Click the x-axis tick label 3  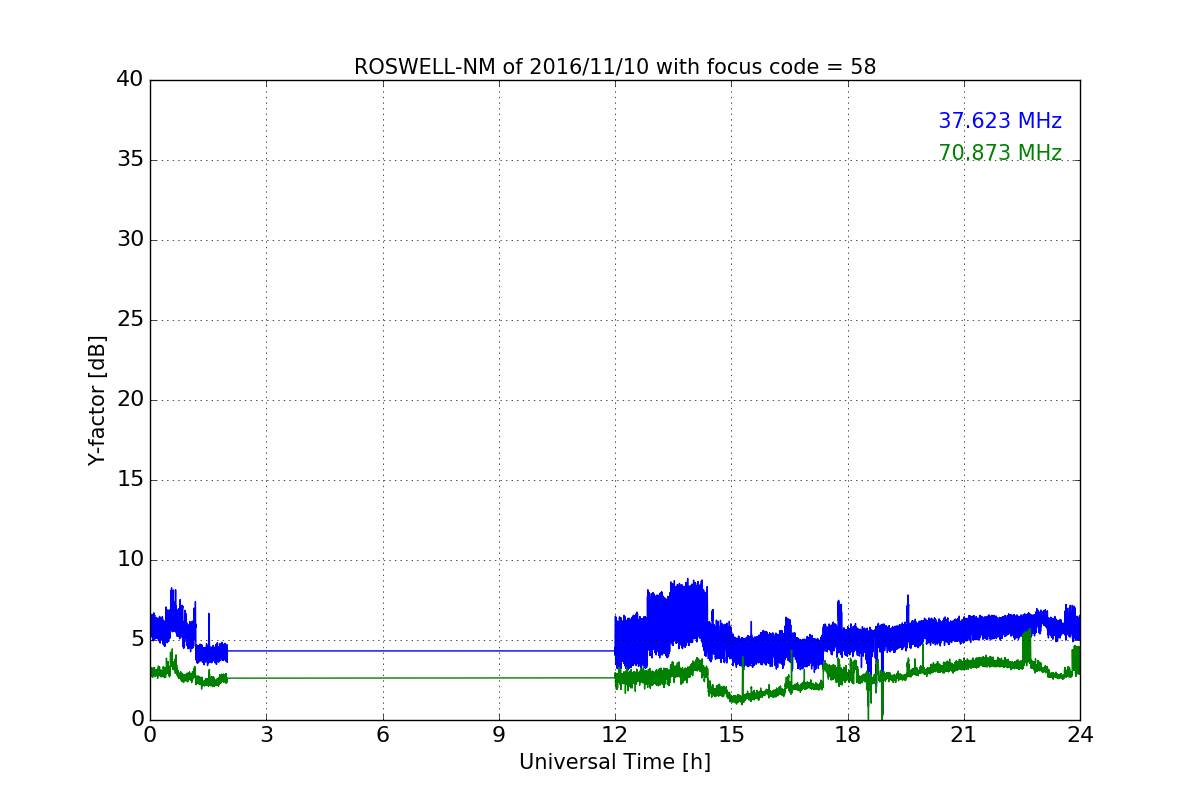pos(266,735)
